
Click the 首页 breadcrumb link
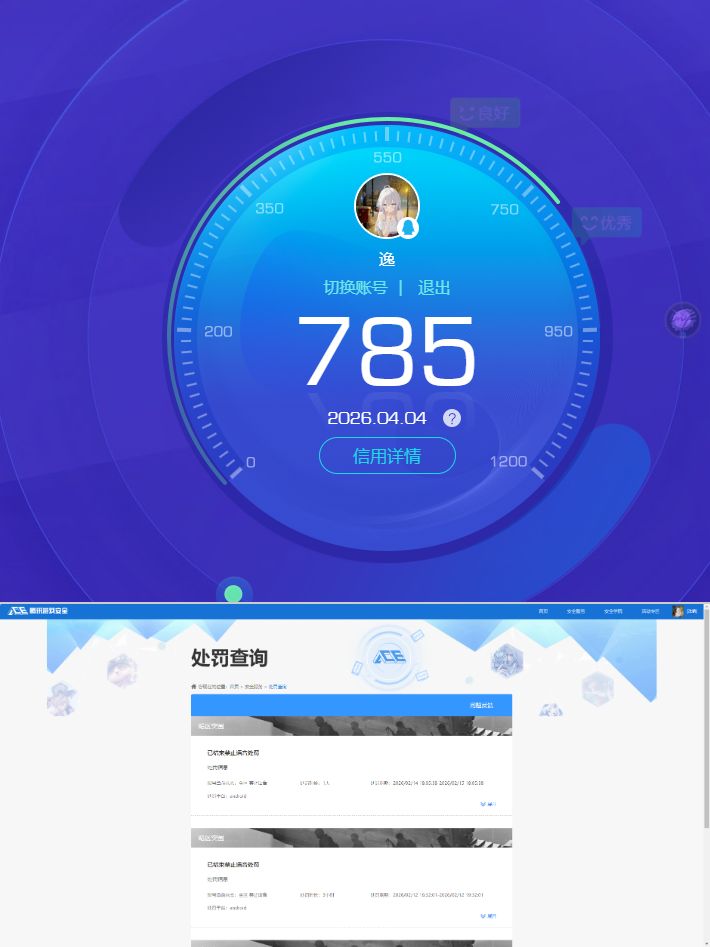coord(234,687)
